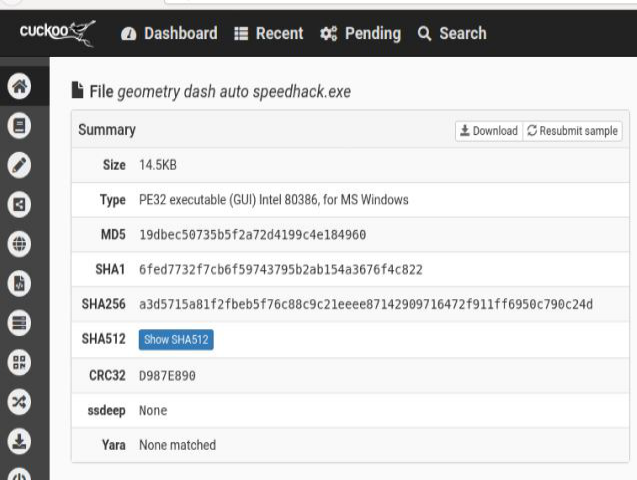Click the file name geometry dash auto speedhack.exe
The image size is (637, 480).
[234, 91]
